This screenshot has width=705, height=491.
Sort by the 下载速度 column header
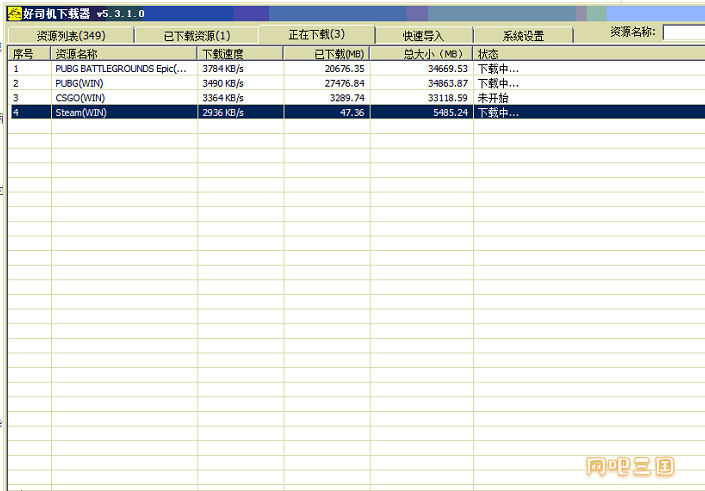click(x=241, y=54)
